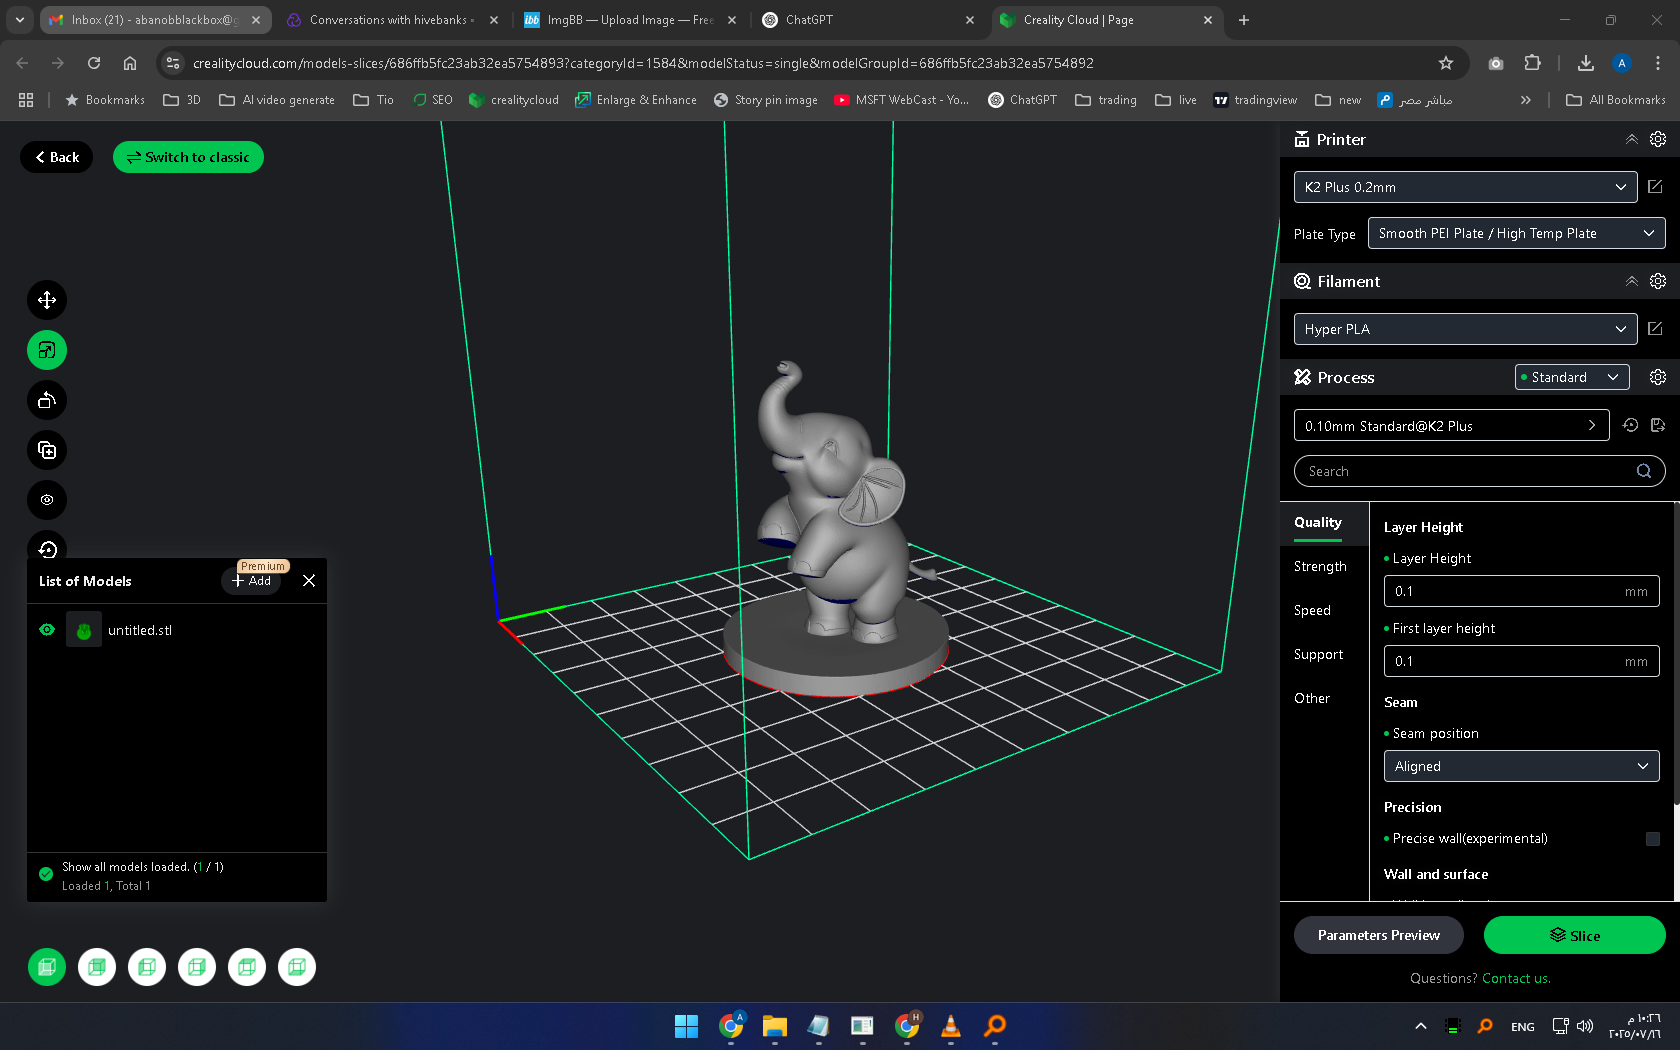Switch to the Other tab

[x=1312, y=698]
